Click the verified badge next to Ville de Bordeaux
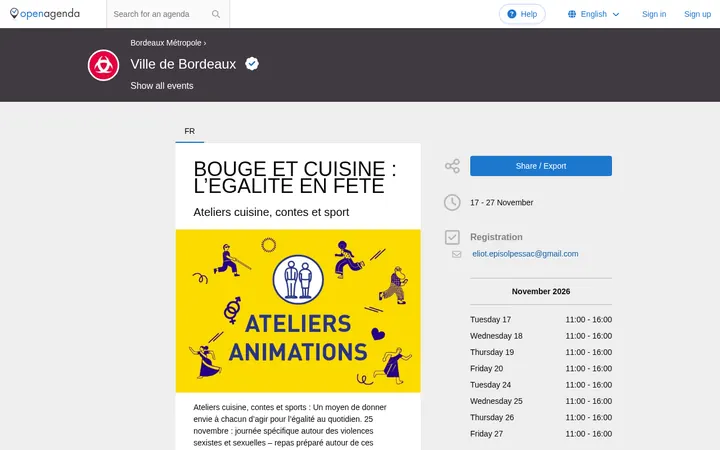Viewport: 720px width, 450px height. (252, 64)
